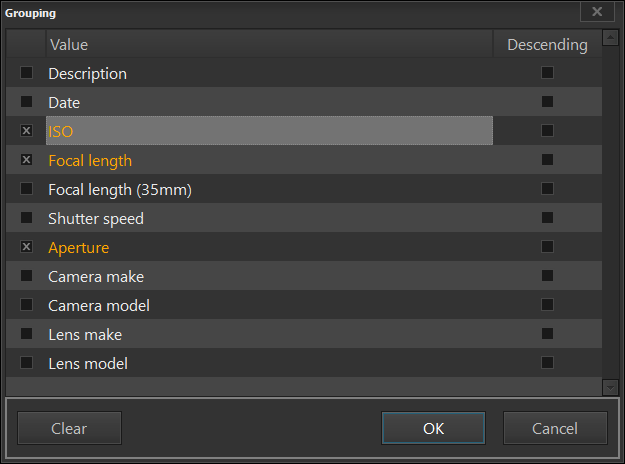Screen dimensions: 625x464
Task: Select the Camera model row label
Action: [x=99, y=305]
